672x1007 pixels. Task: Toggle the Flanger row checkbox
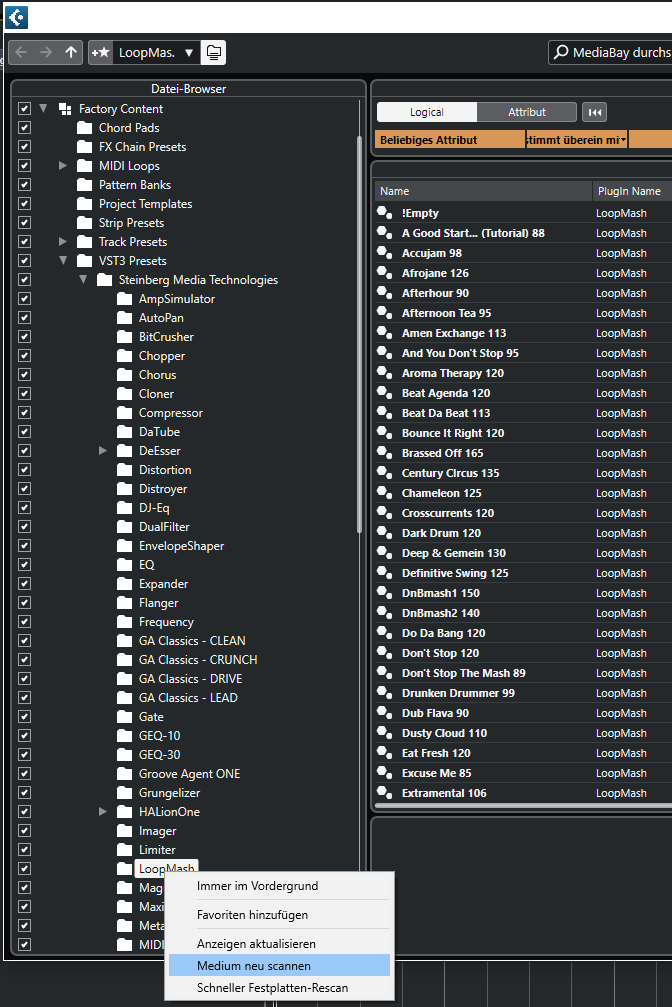coord(24,602)
